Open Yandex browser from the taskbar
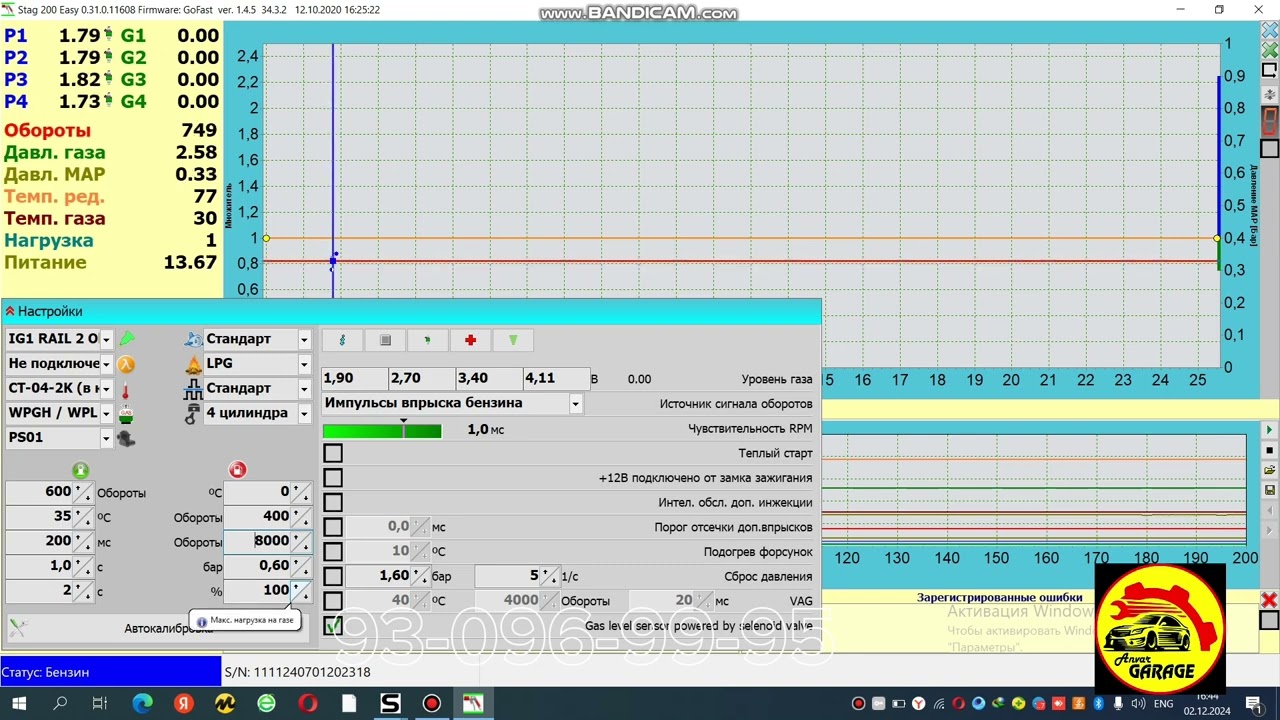 click(x=183, y=704)
